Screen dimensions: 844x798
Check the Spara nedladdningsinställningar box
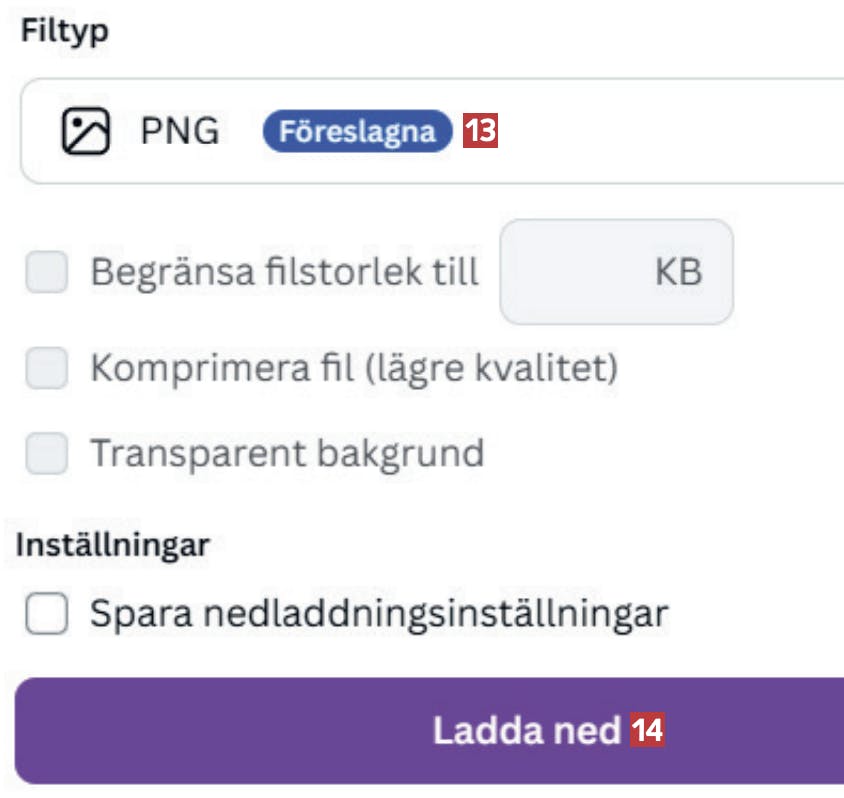(47, 613)
